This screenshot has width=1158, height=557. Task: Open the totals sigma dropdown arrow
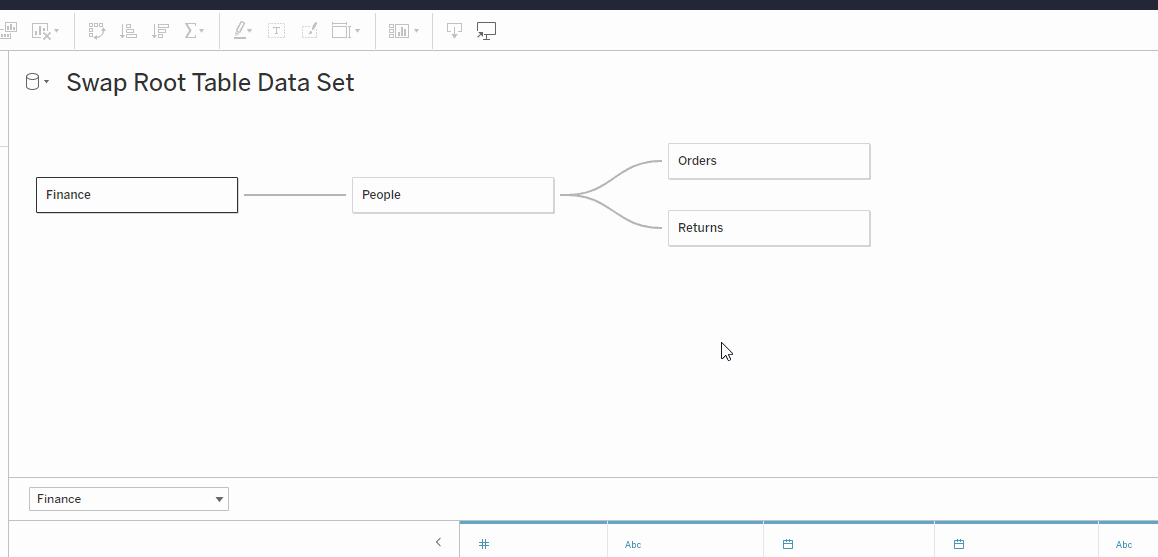click(x=202, y=31)
